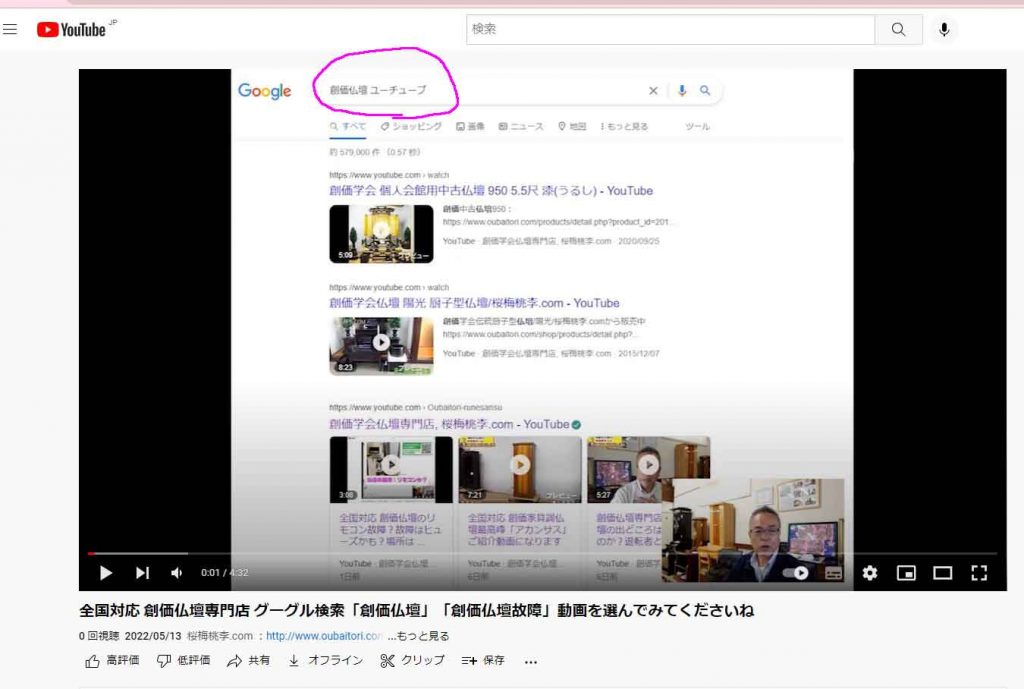This screenshot has height=689, width=1024.
Task: Toggle the autoplay switch
Action: point(796,573)
